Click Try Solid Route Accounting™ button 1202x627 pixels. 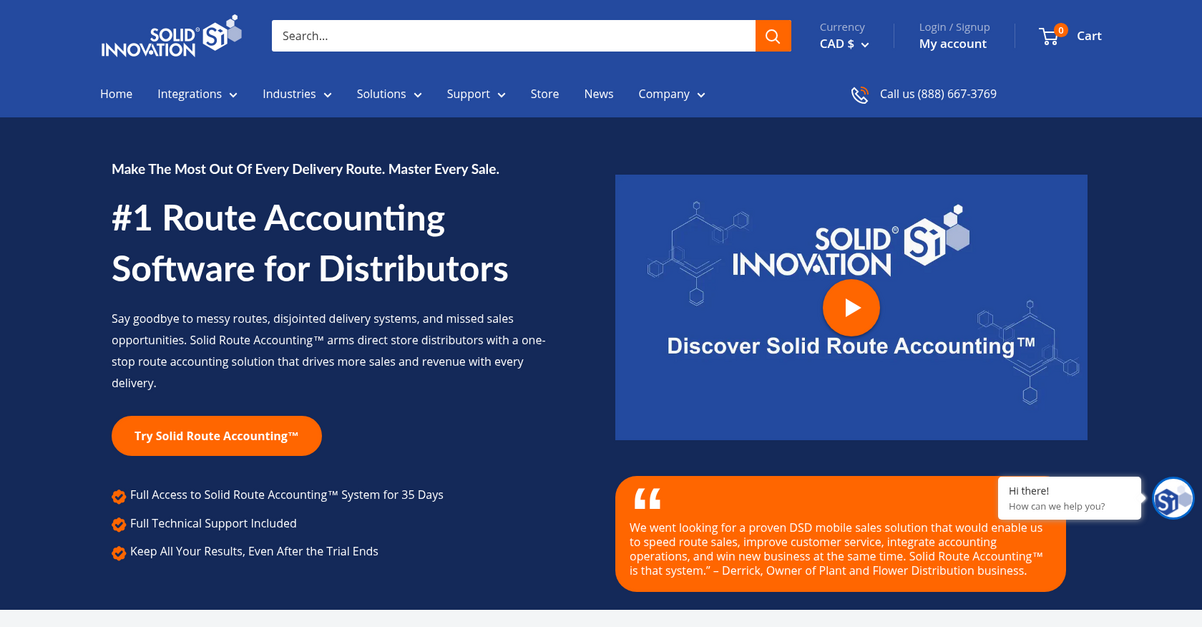(x=217, y=436)
